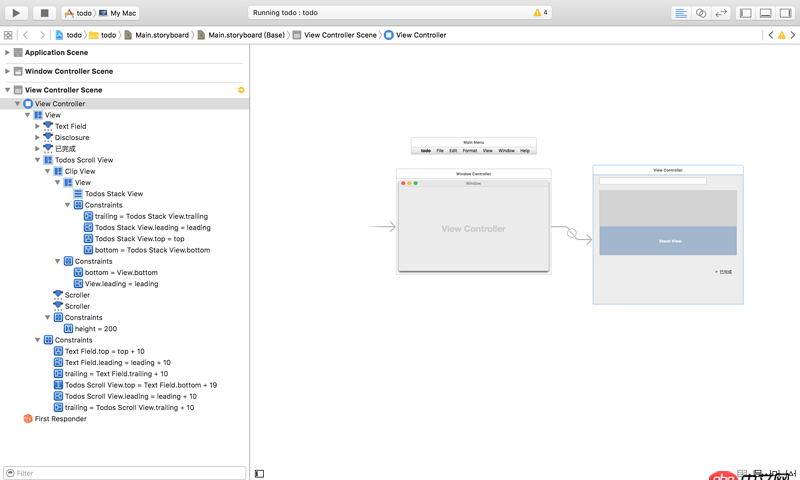Click the Main.storyboard (Base) breadcrumb
The height and width of the screenshot is (480, 800).
coord(241,35)
